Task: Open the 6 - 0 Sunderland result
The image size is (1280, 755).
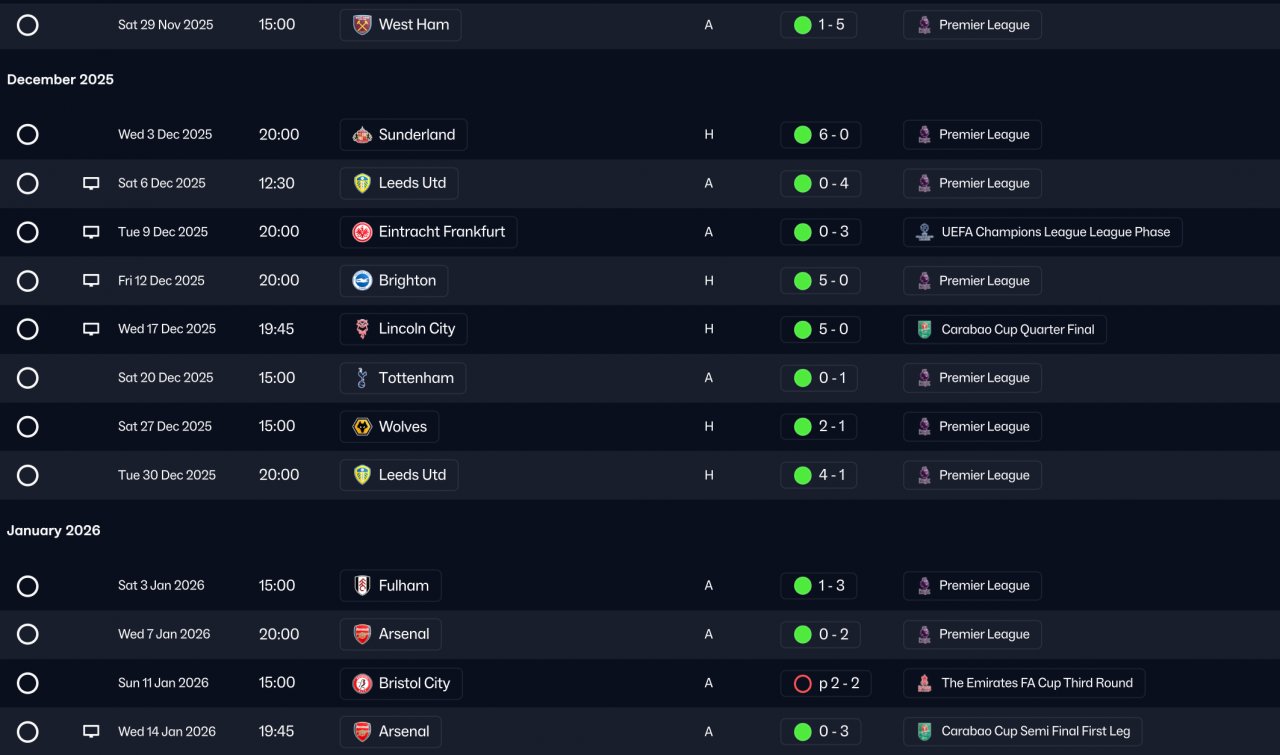Action: [819, 135]
